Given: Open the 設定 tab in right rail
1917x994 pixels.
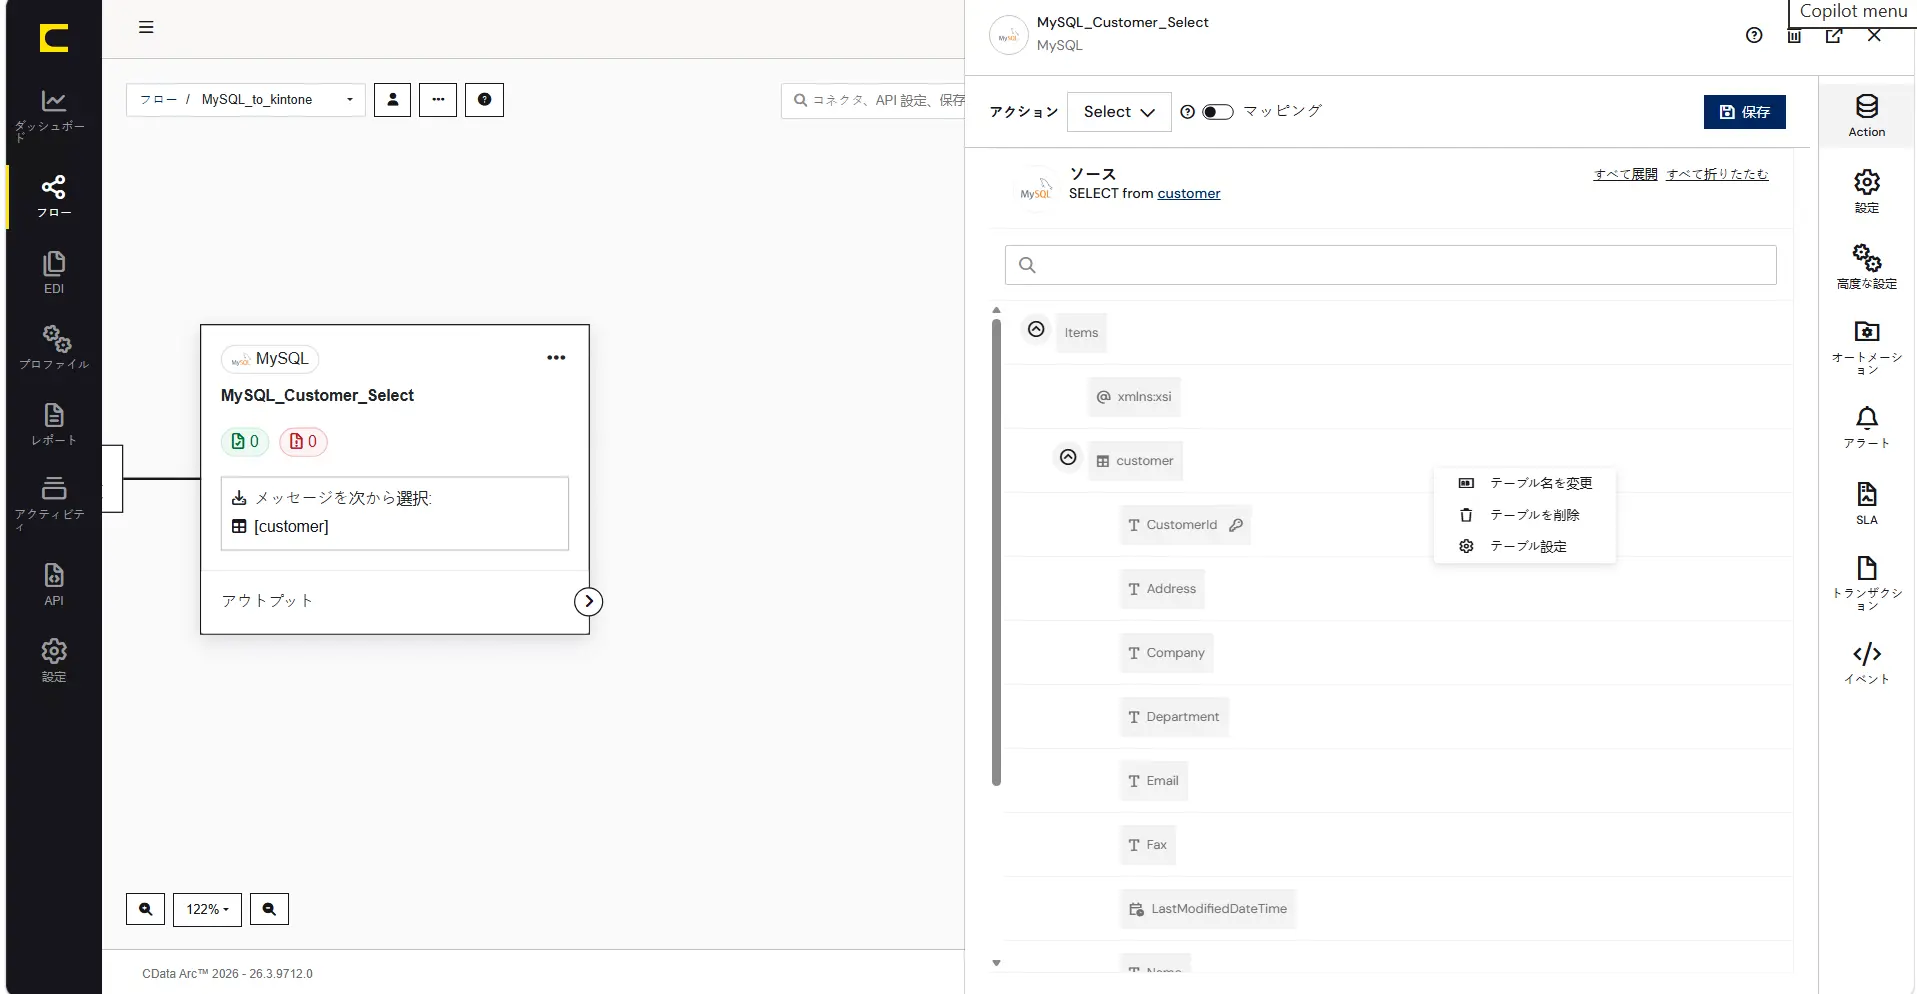Looking at the screenshot, I should pyautogui.click(x=1866, y=192).
